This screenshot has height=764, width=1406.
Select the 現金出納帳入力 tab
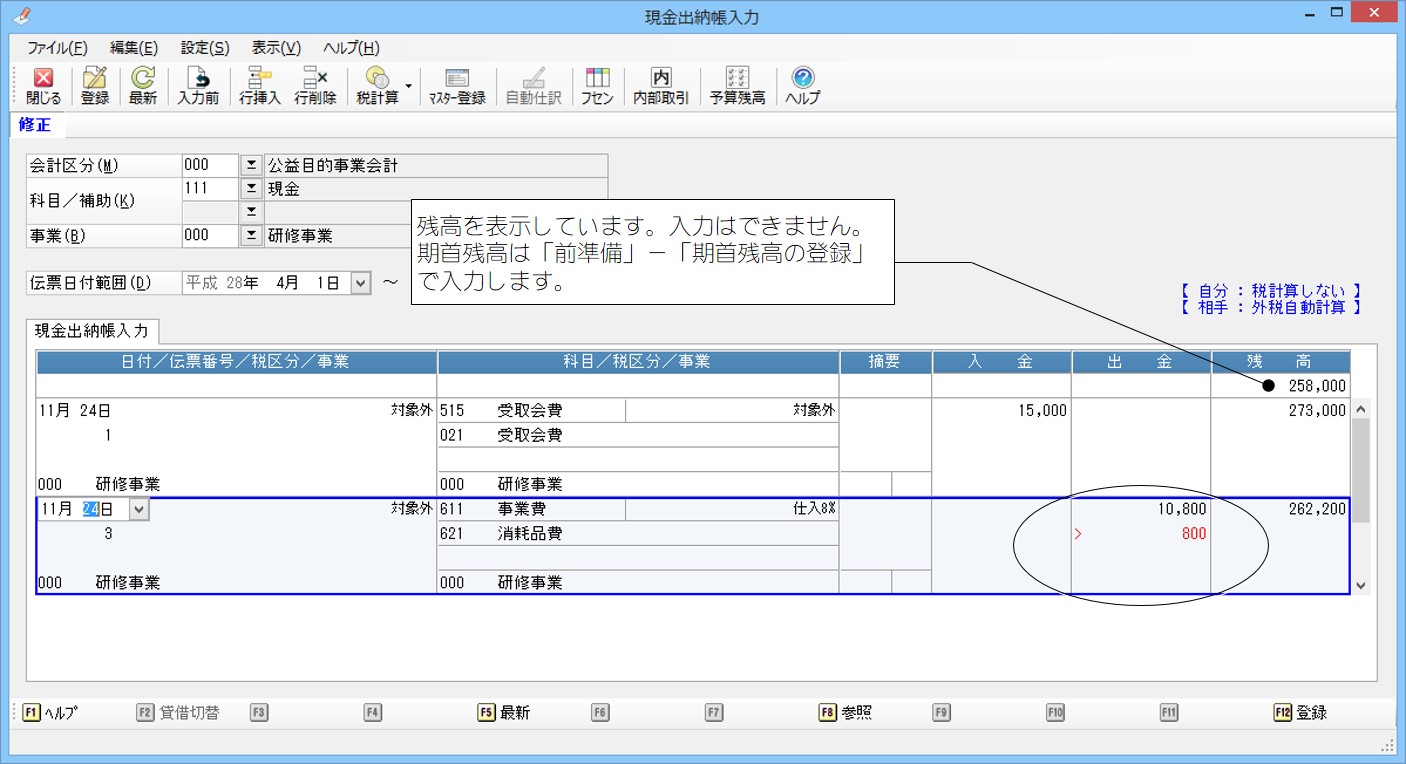point(91,330)
